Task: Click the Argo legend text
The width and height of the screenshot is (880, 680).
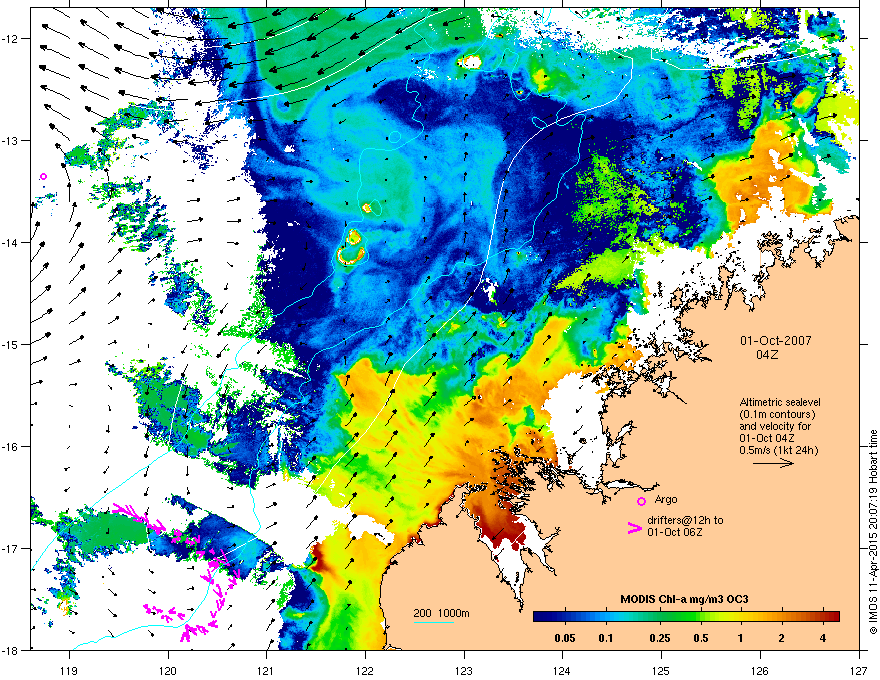Action: 666,499
